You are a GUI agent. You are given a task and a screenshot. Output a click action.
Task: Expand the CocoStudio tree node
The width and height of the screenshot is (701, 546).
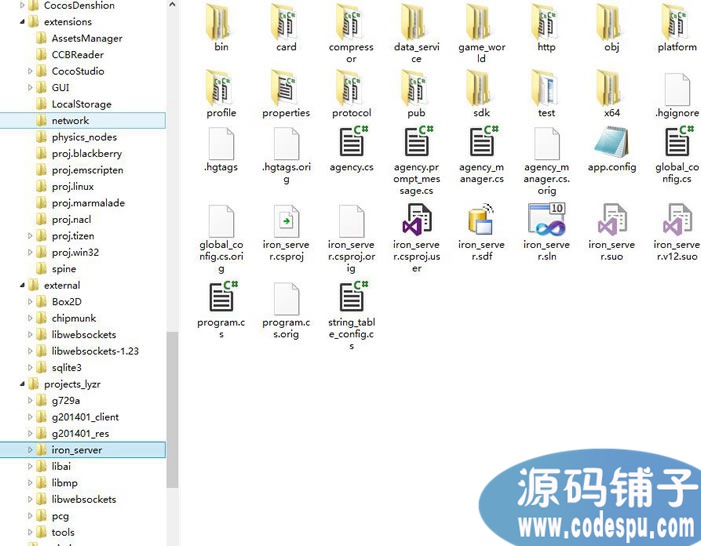tap(30, 71)
